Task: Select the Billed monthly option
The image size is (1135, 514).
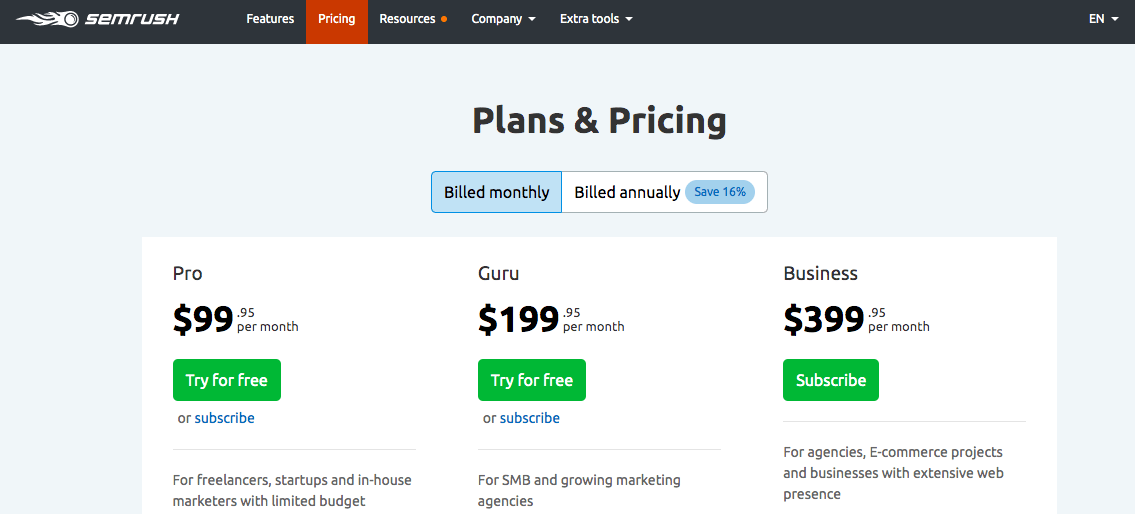Action: click(497, 192)
